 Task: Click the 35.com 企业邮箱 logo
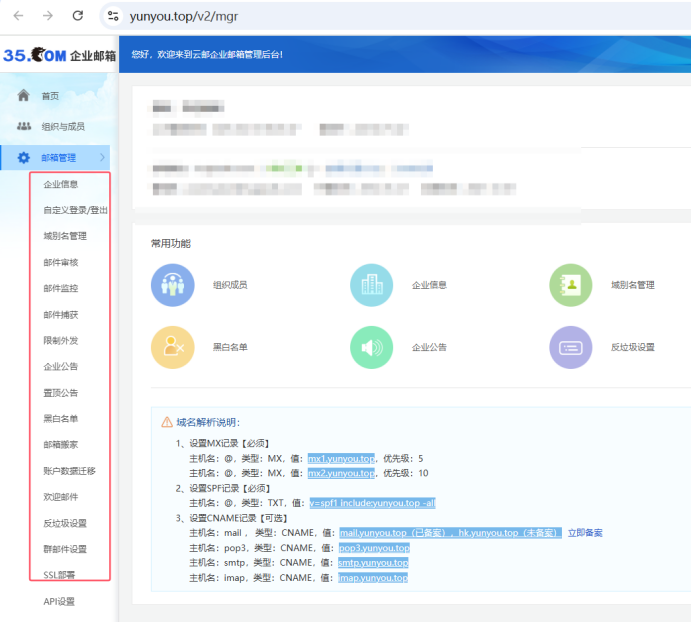(59, 56)
